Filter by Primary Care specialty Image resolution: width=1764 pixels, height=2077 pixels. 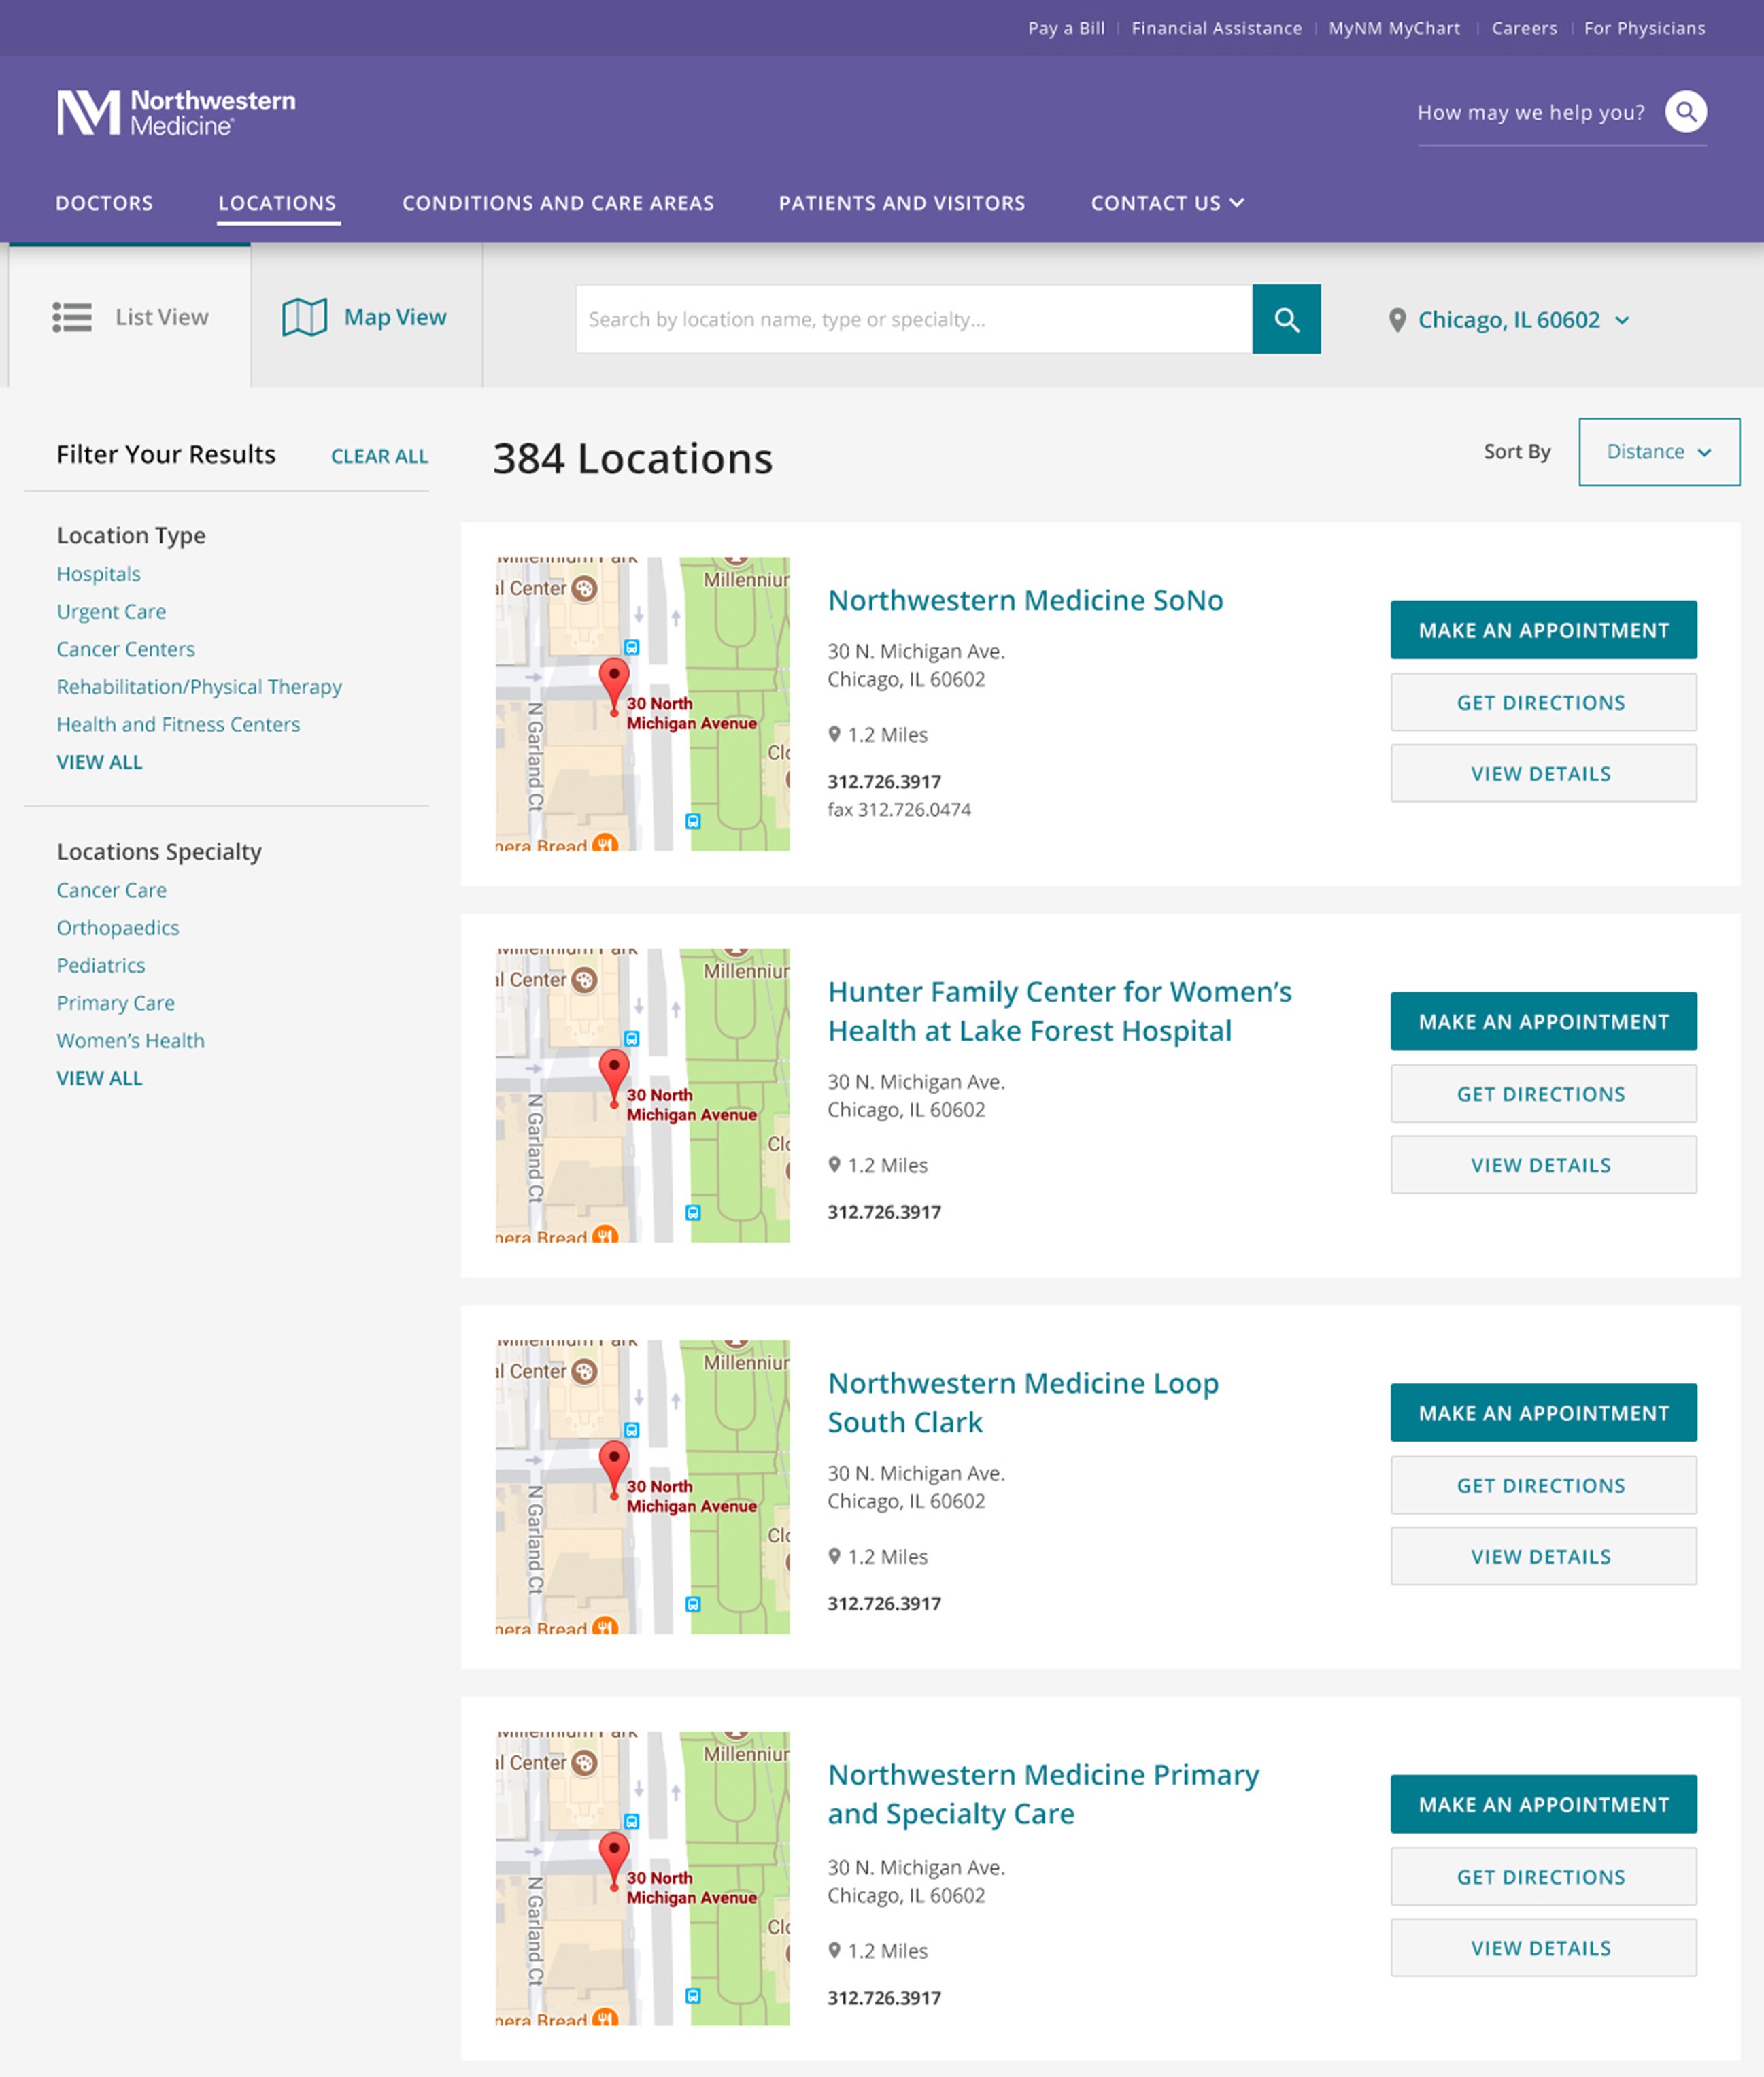point(115,1003)
